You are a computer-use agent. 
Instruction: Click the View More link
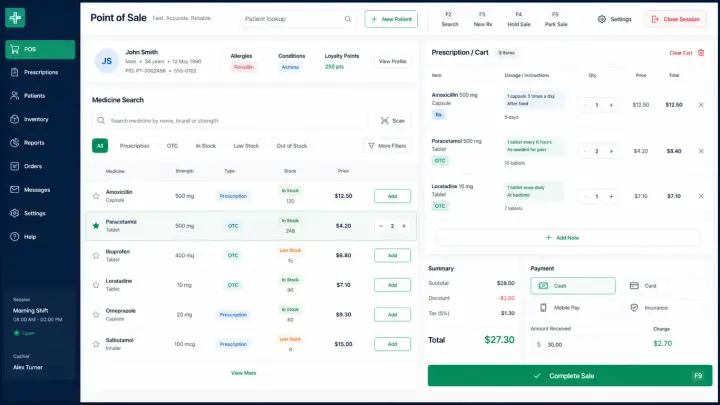click(243, 373)
